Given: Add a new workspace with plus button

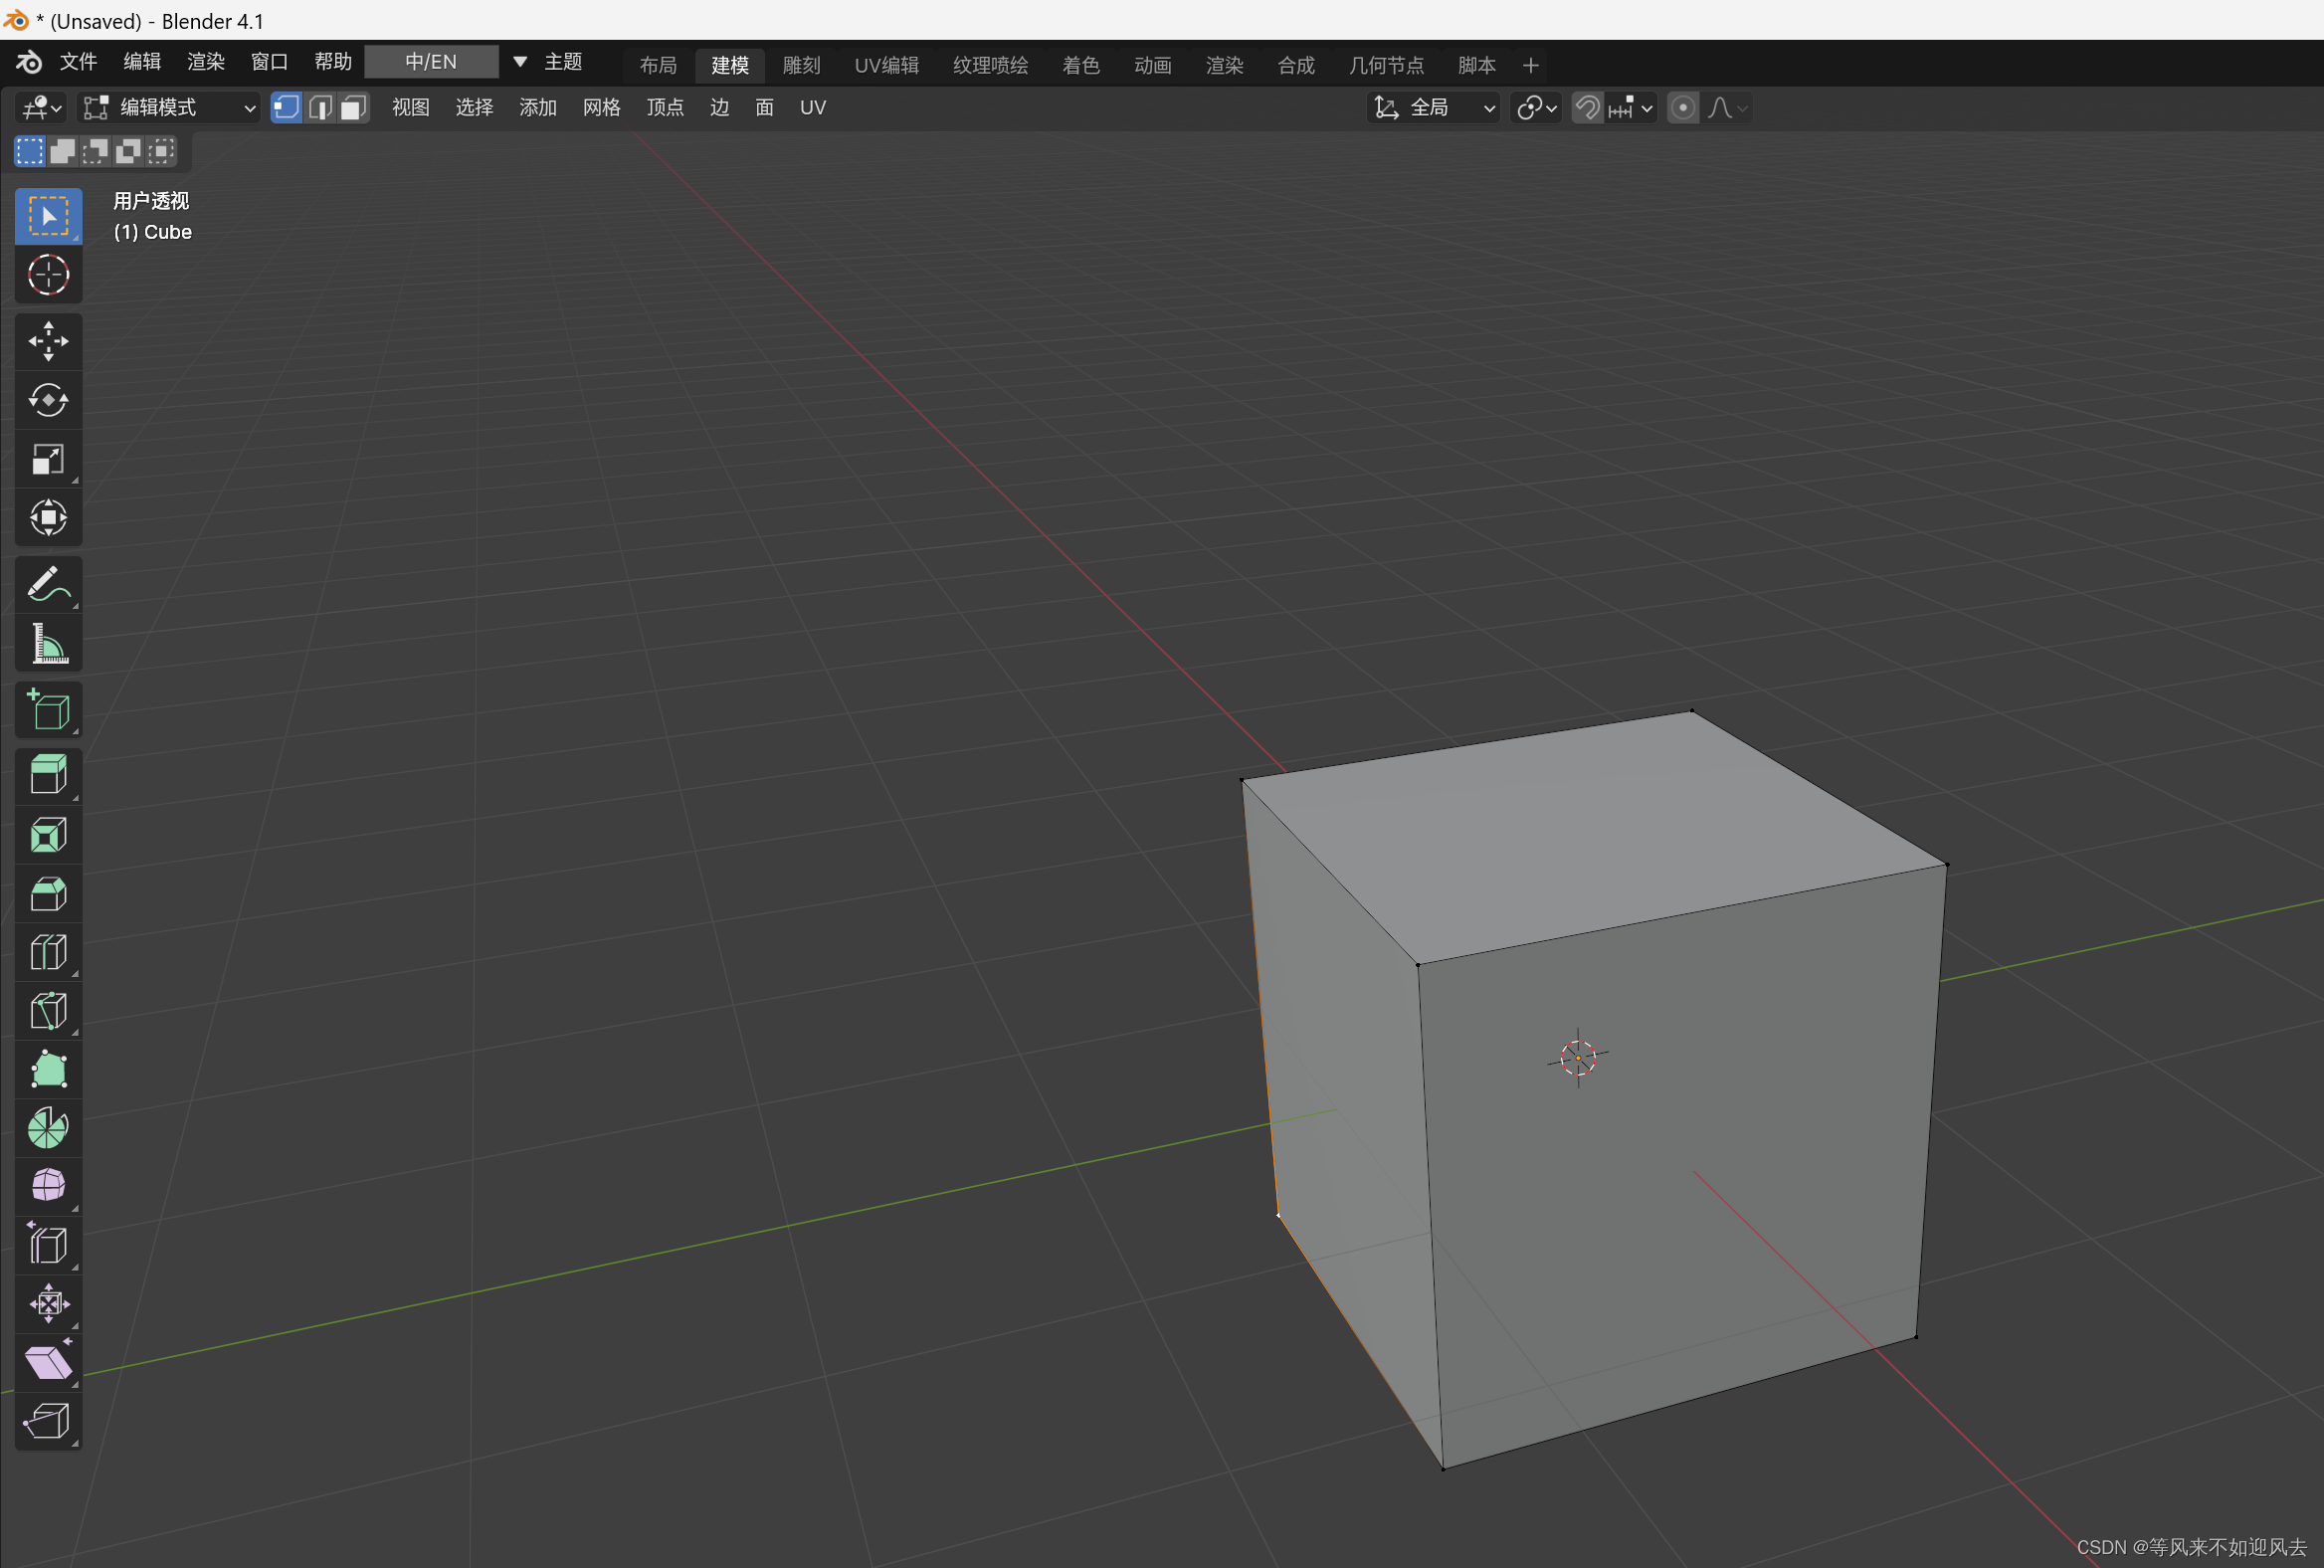Looking at the screenshot, I should [1530, 65].
